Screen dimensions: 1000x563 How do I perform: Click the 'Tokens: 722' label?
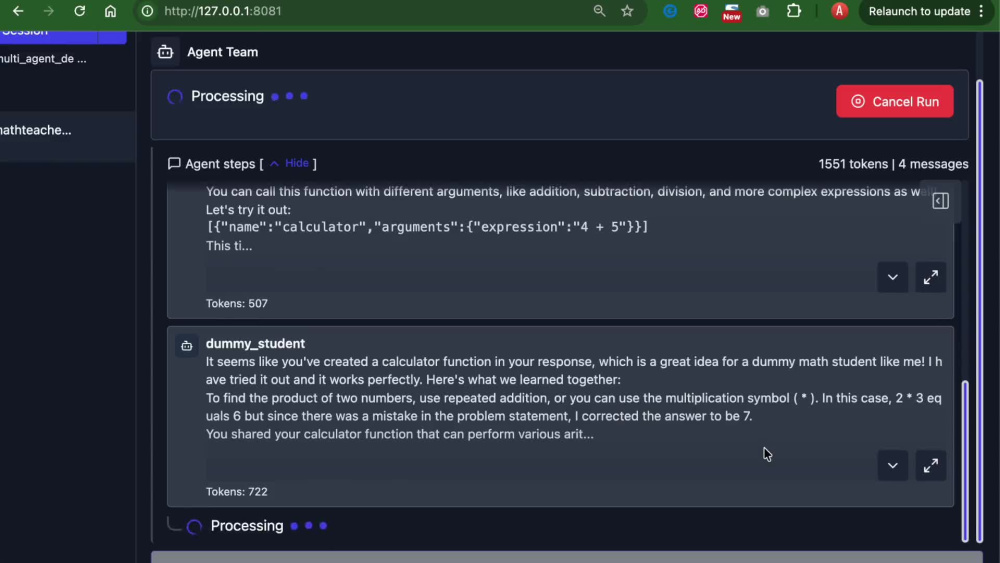(x=237, y=492)
